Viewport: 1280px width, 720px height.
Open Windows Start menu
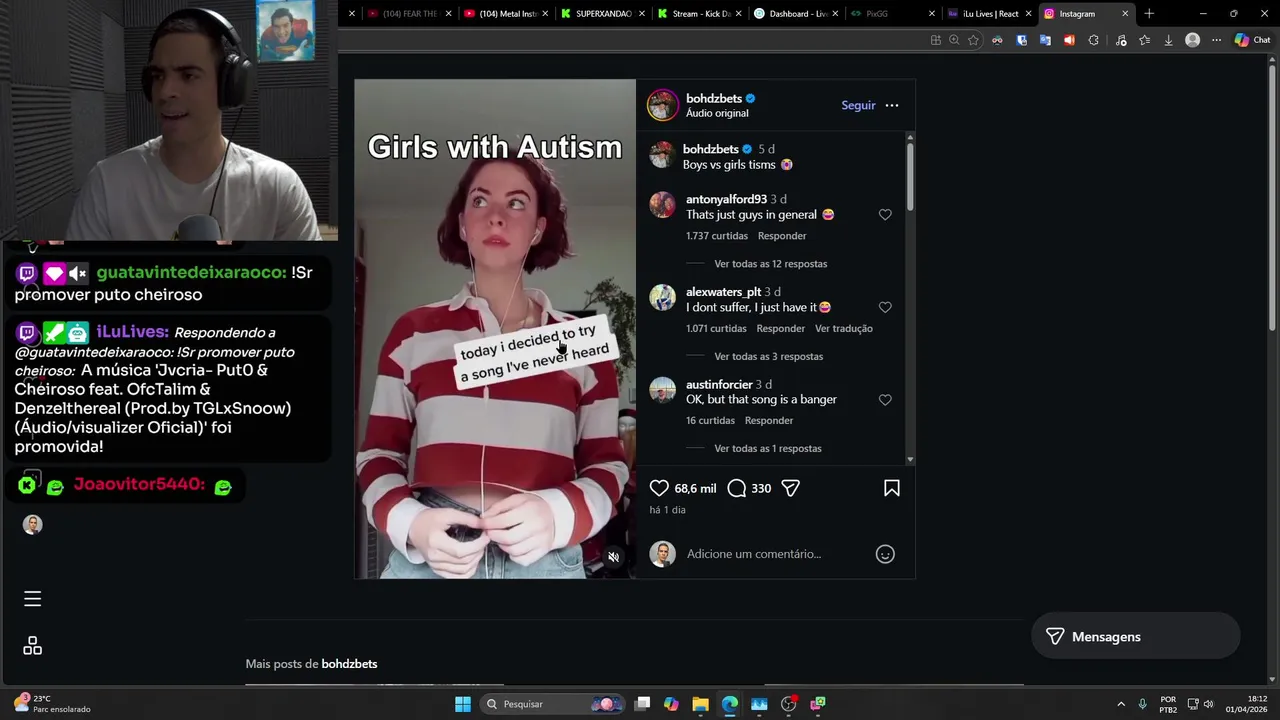(x=463, y=704)
